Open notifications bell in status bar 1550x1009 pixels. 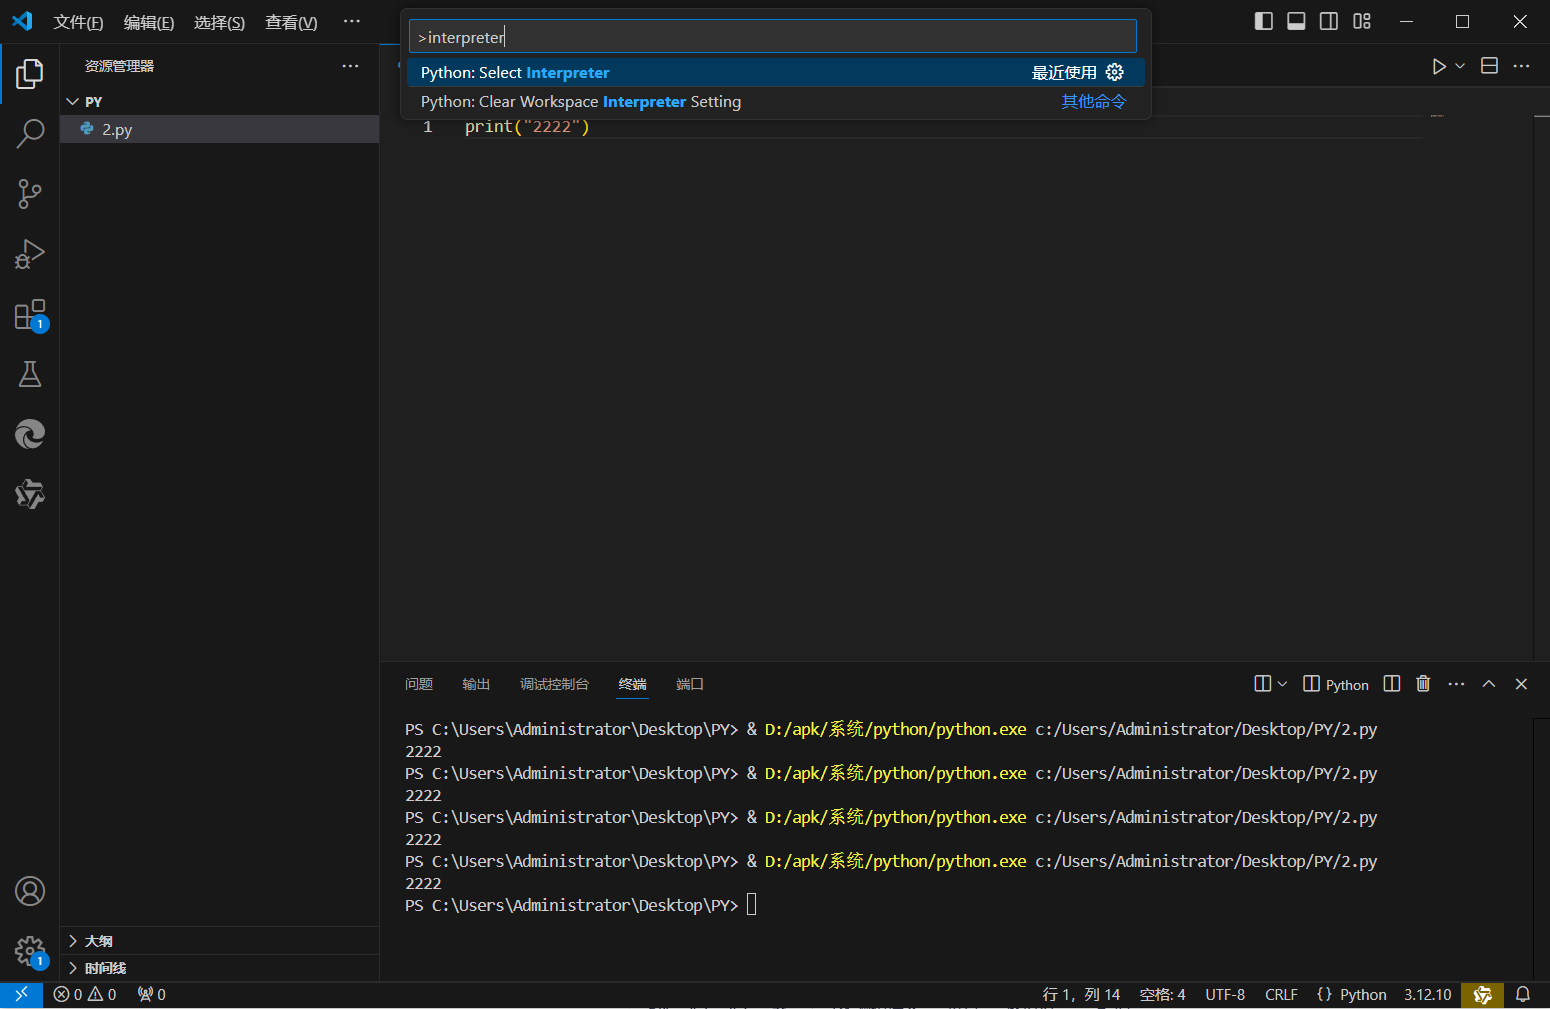tap(1523, 994)
